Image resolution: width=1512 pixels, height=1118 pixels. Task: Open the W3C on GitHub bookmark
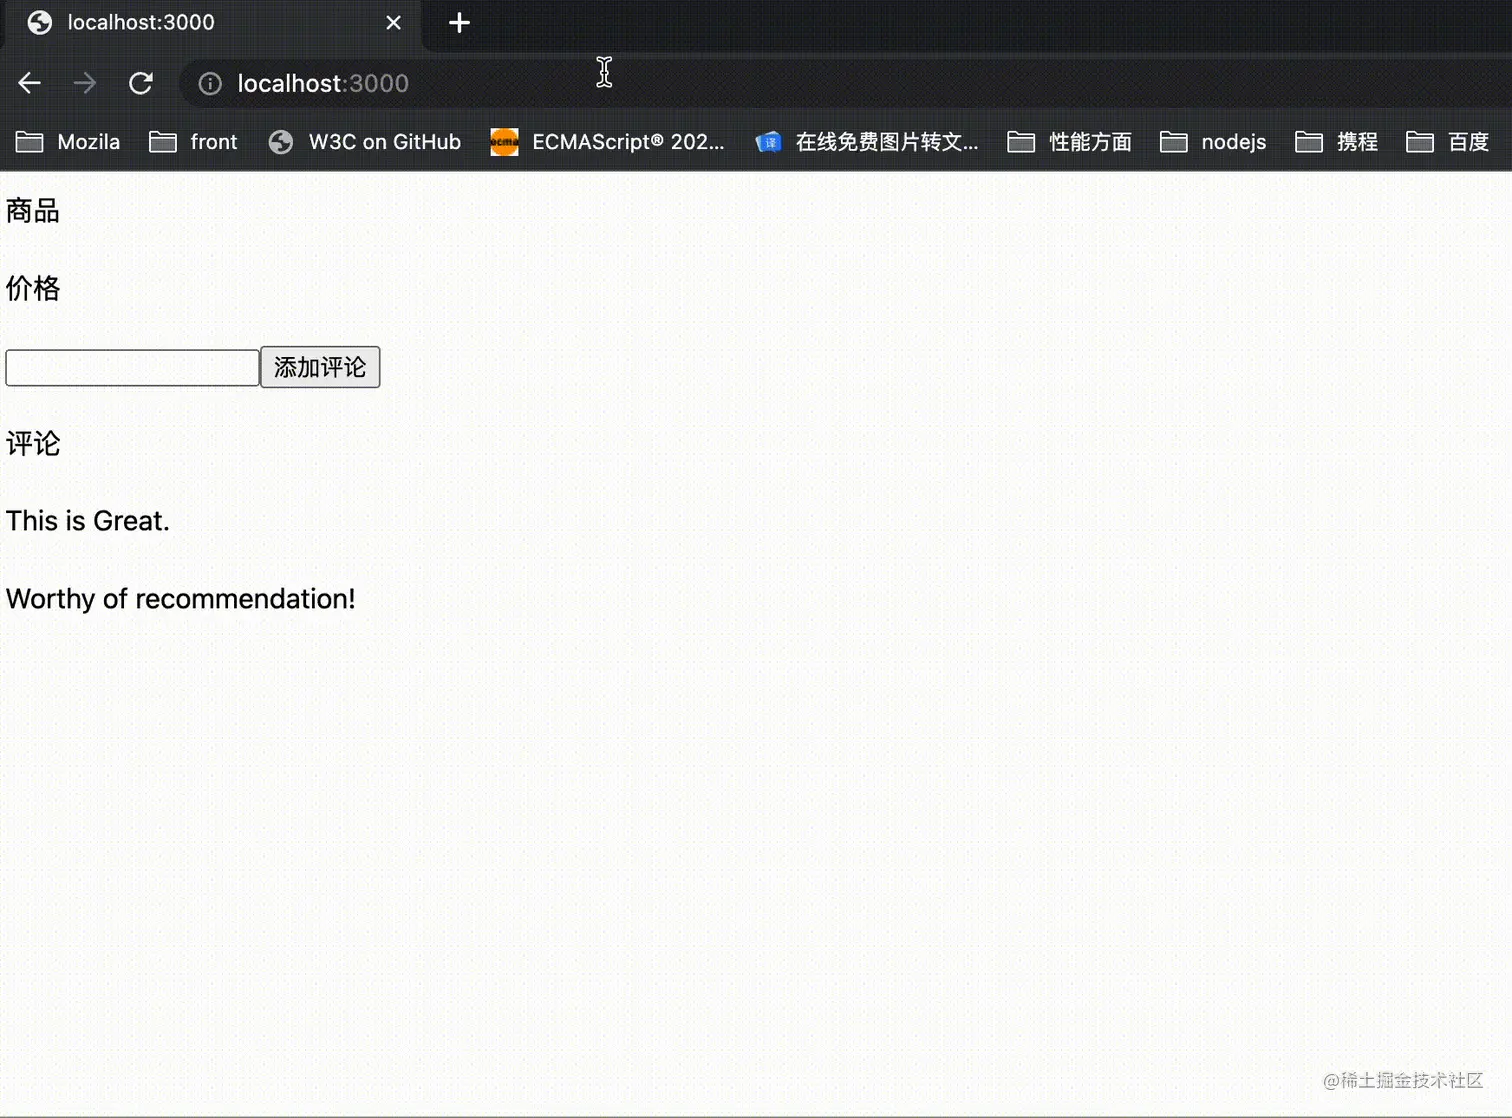(365, 142)
